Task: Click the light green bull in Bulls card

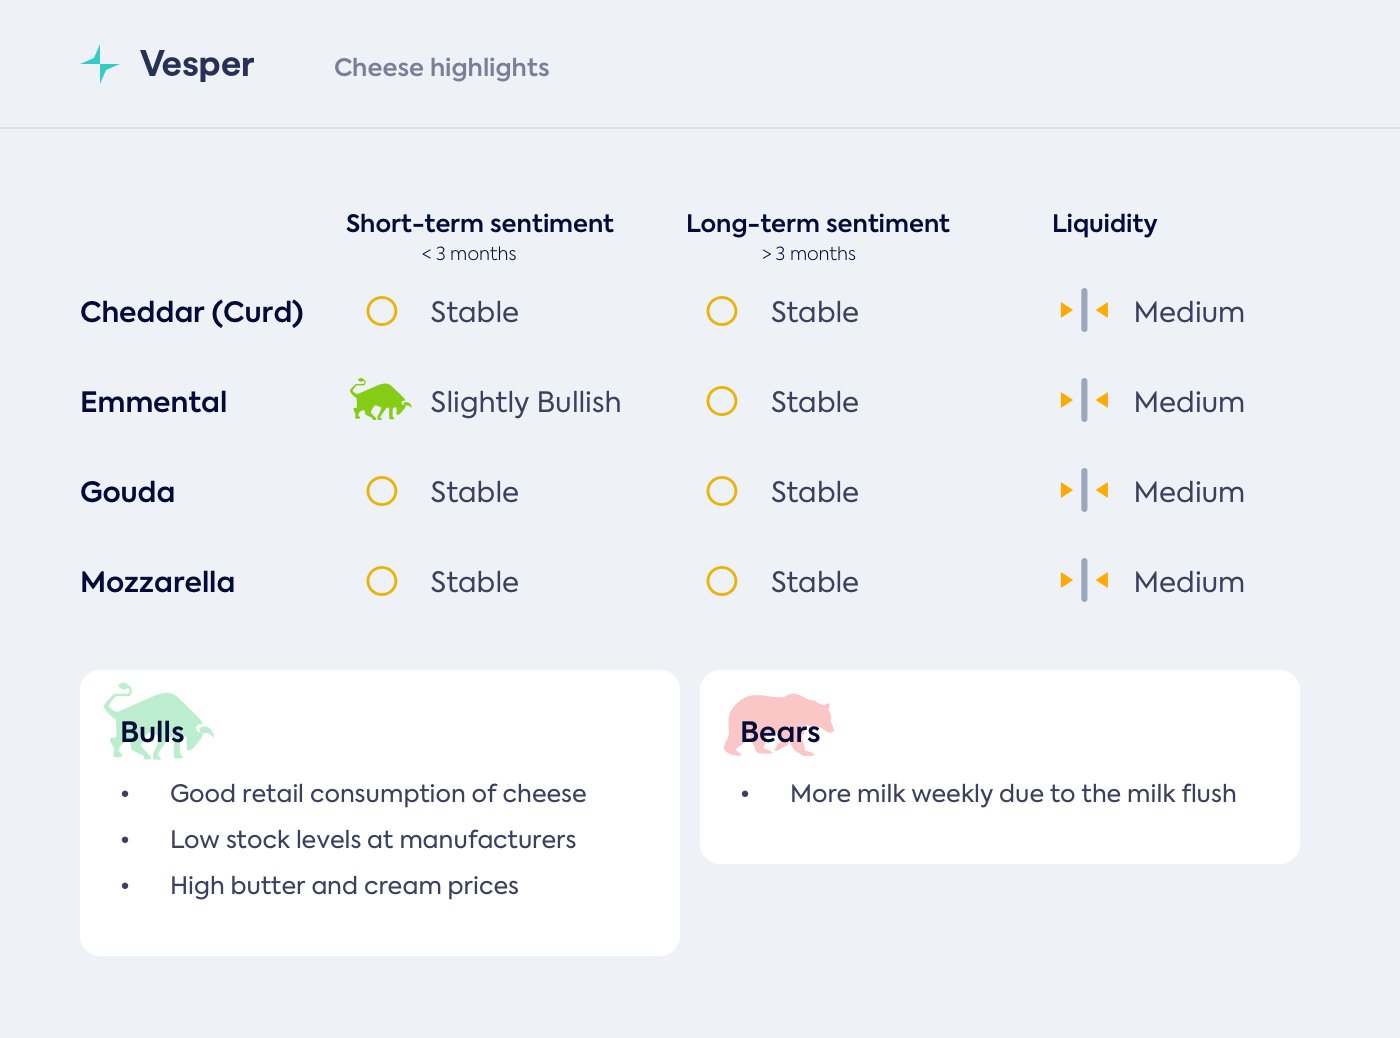Action: [x=157, y=721]
